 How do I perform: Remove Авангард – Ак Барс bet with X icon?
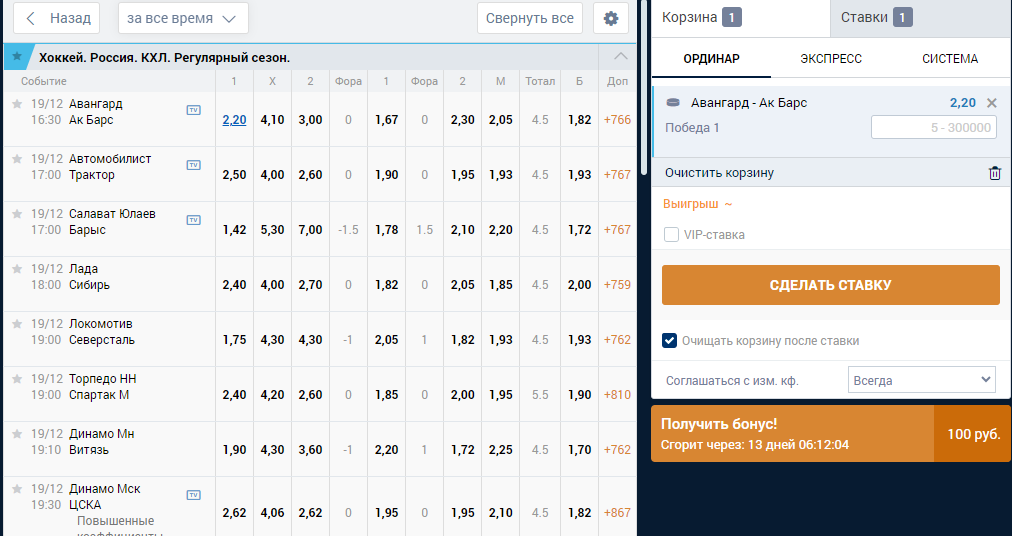(x=992, y=103)
